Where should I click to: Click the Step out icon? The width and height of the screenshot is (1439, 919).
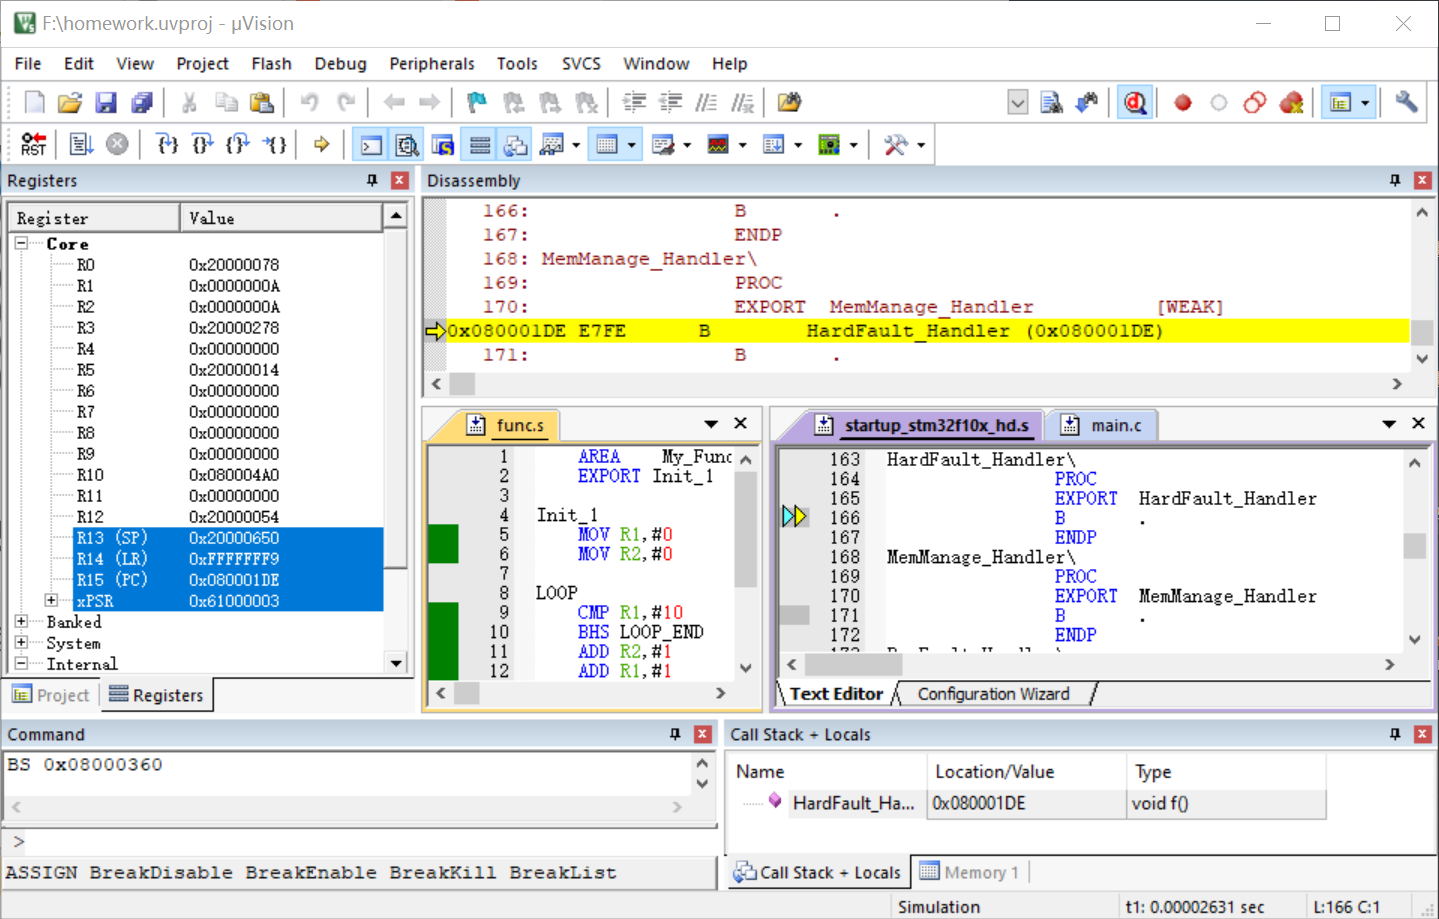(x=238, y=144)
